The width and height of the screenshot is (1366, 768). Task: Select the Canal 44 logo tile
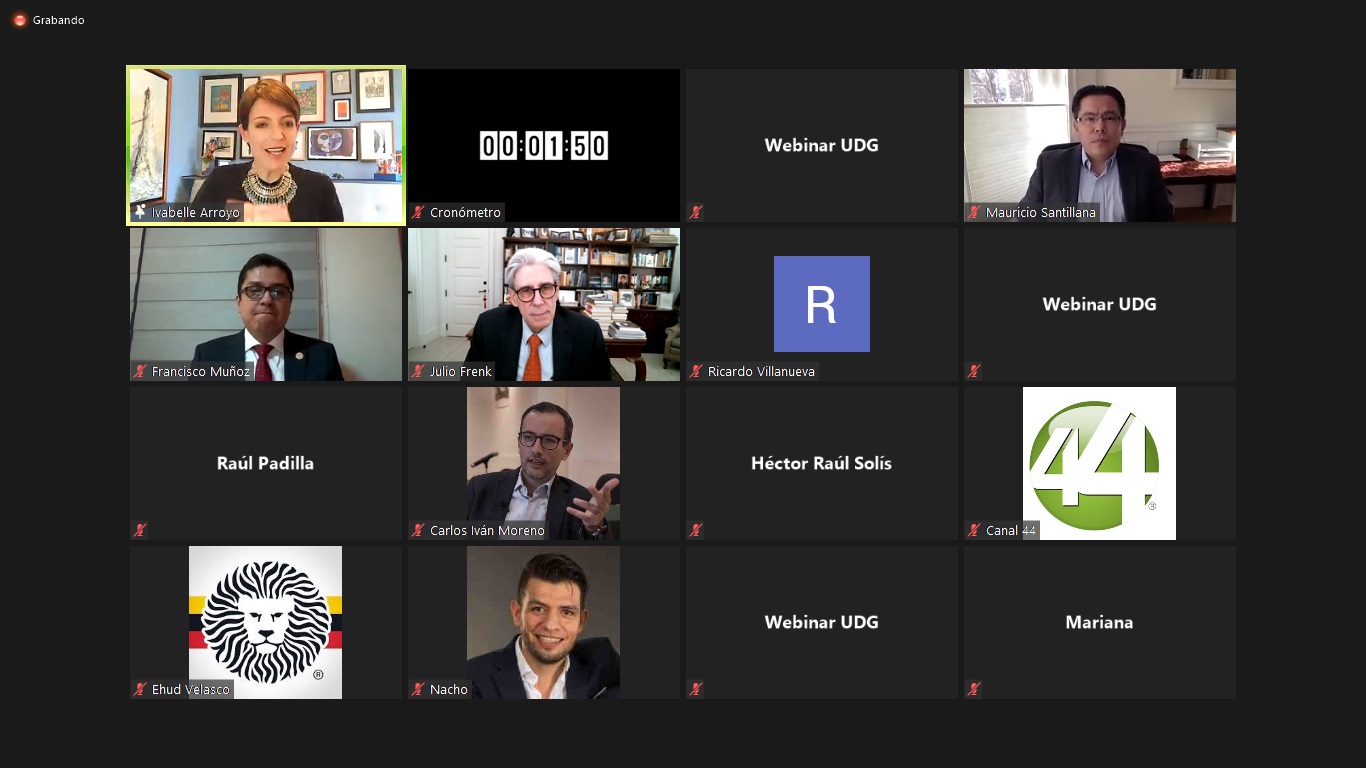pyautogui.click(x=1100, y=463)
